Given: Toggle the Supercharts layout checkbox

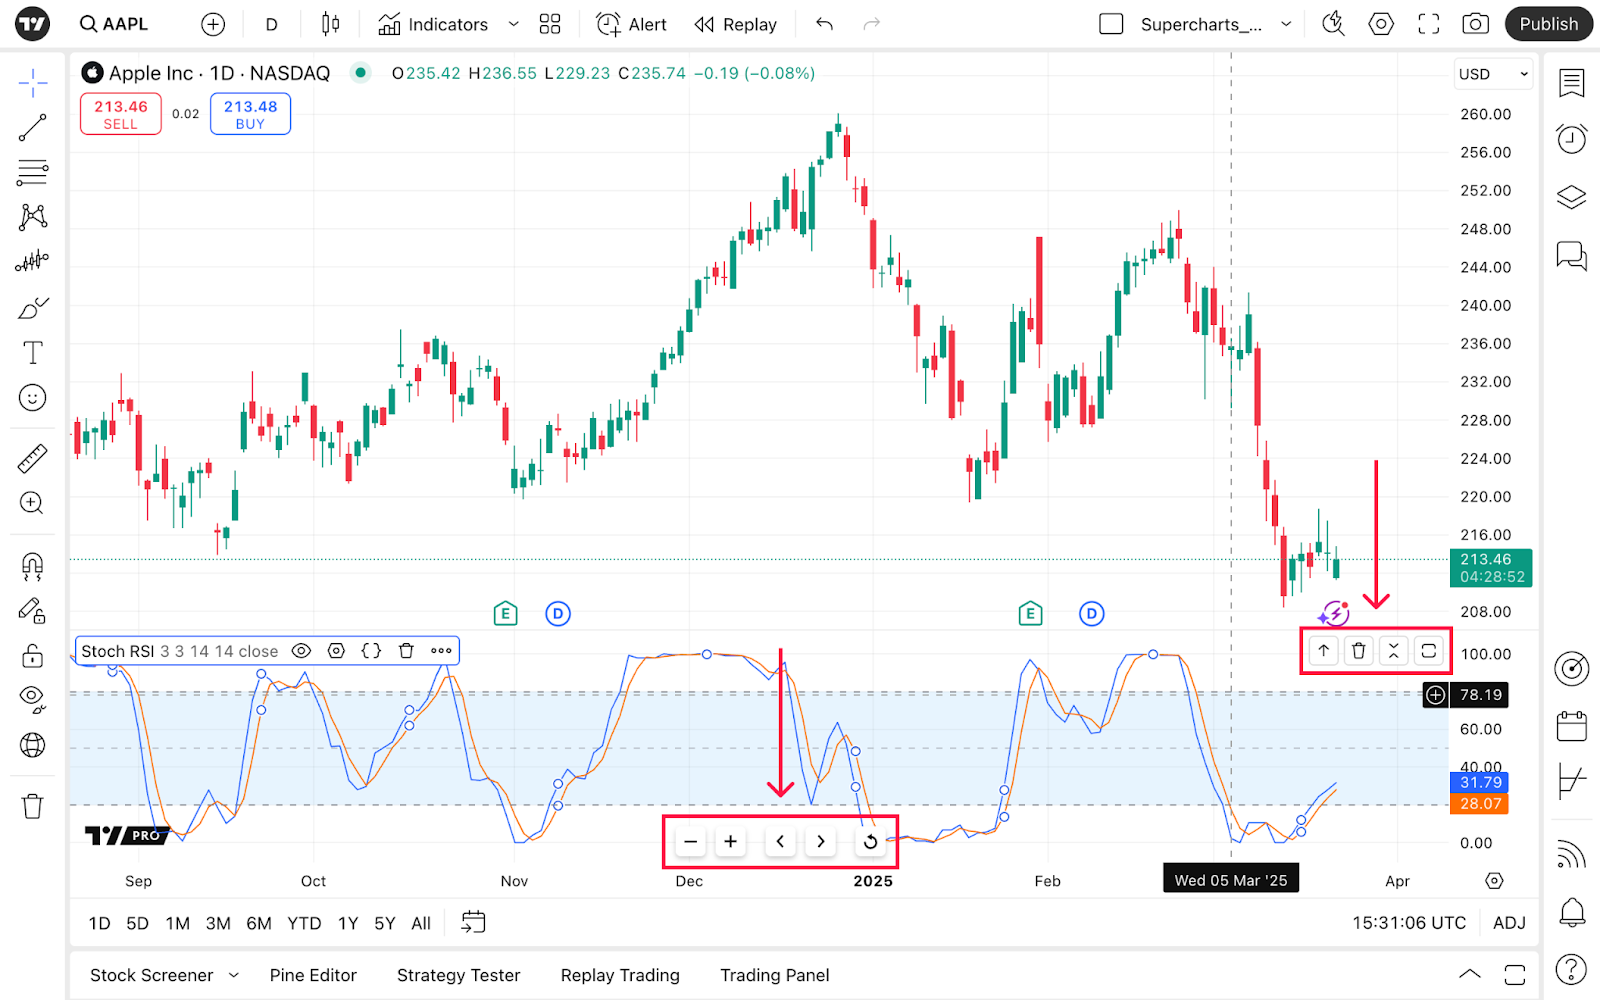Looking at the screenshot, I should pos(1111,24).
